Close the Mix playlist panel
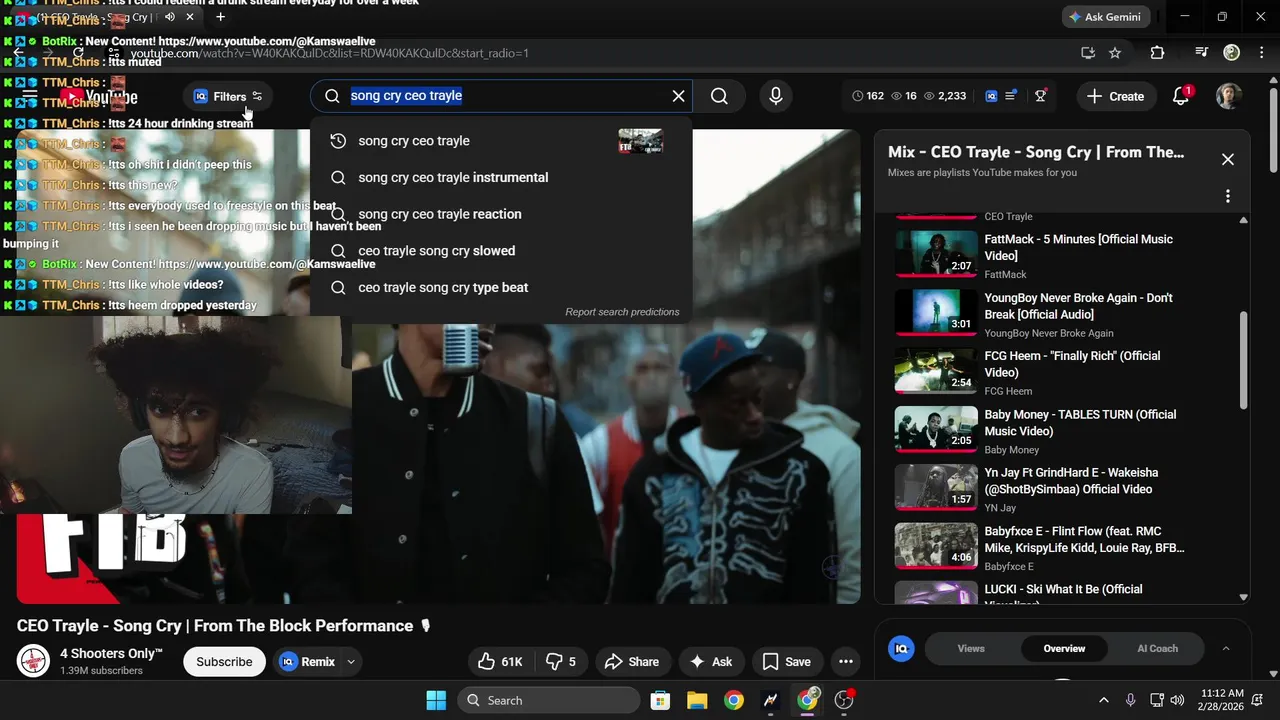This screenshot has height=720, width=1280. point(1228,159)
